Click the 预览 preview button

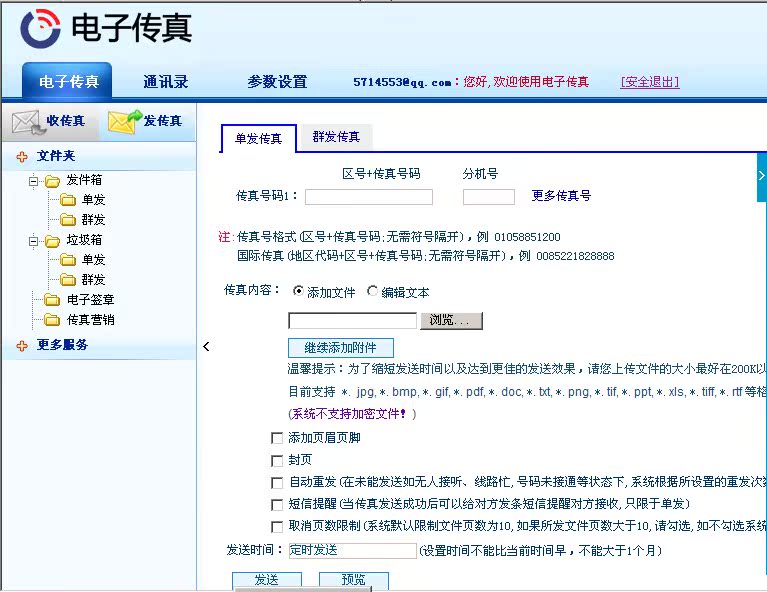click(354, 580)
